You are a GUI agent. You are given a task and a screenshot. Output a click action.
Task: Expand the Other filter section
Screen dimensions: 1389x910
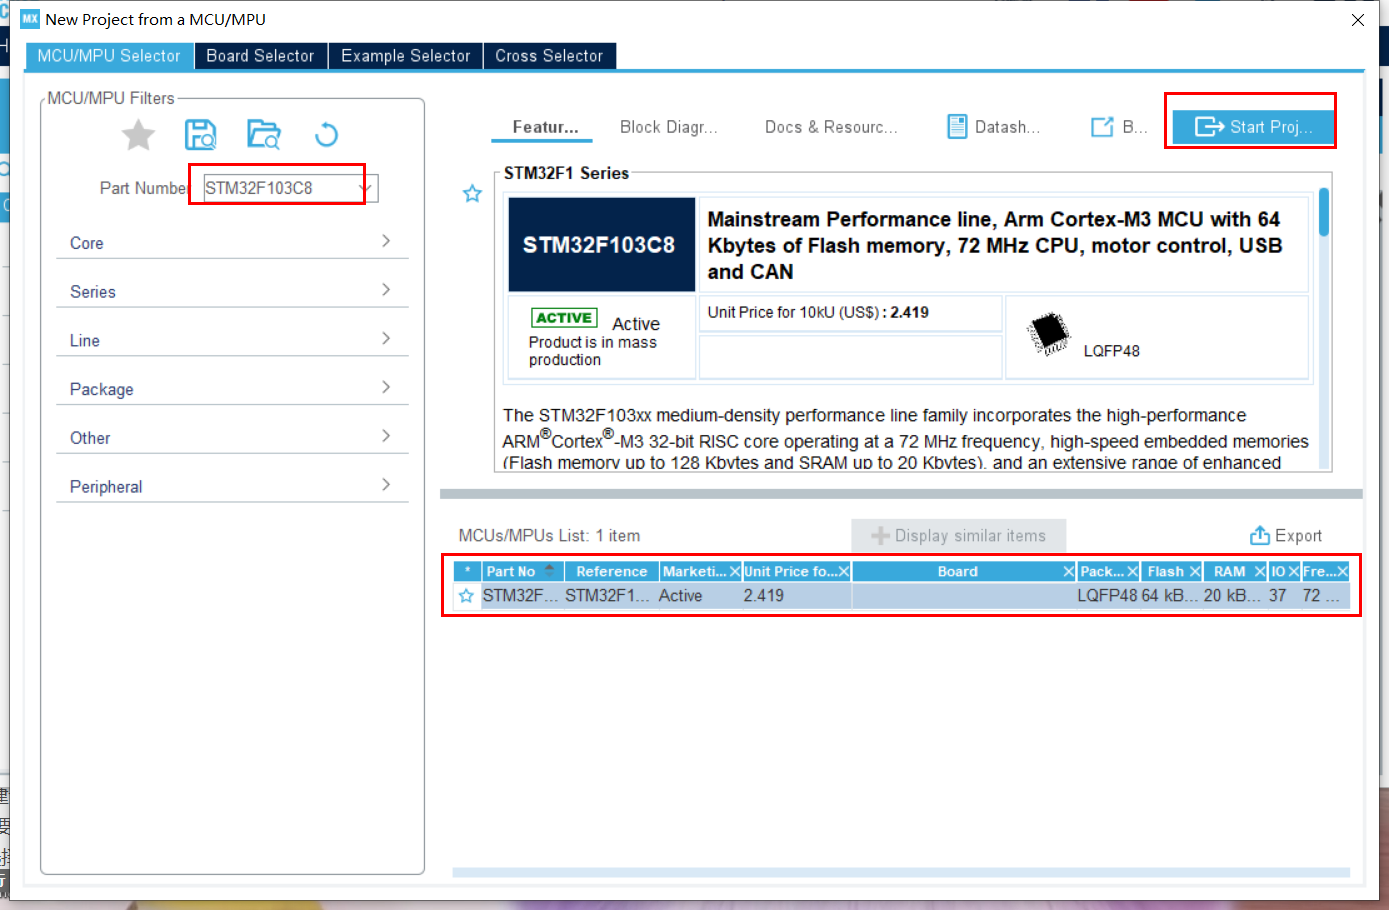coord(232,438)
